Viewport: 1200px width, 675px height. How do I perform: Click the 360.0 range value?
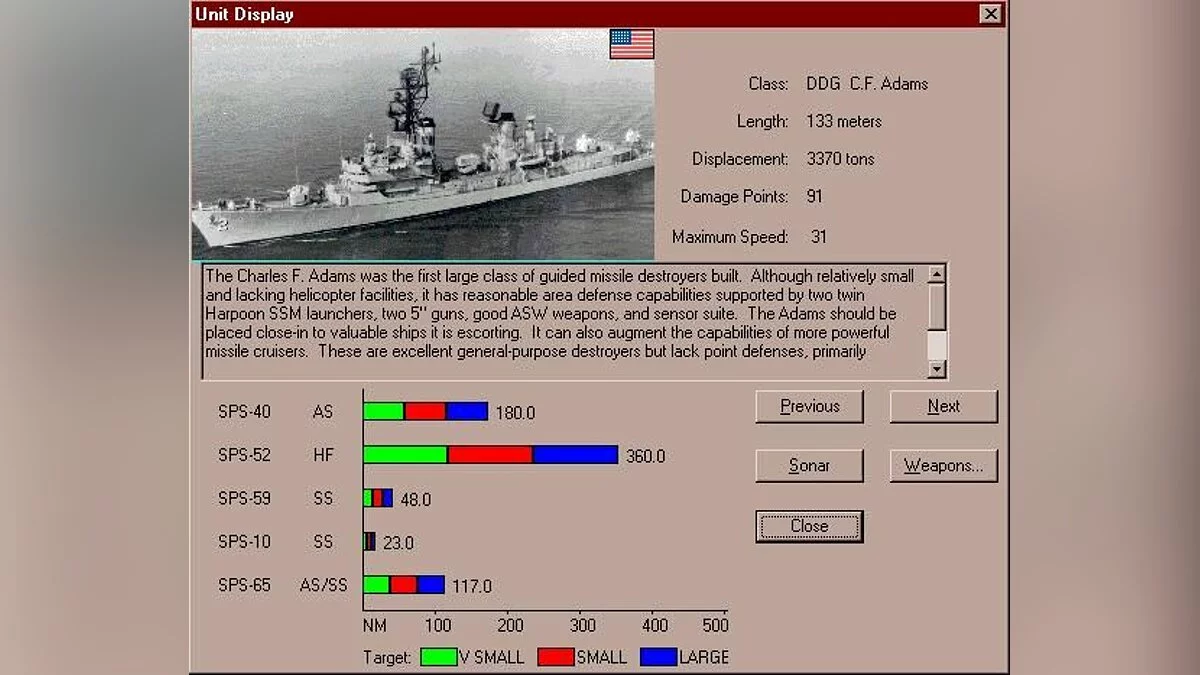pos(645,457)
